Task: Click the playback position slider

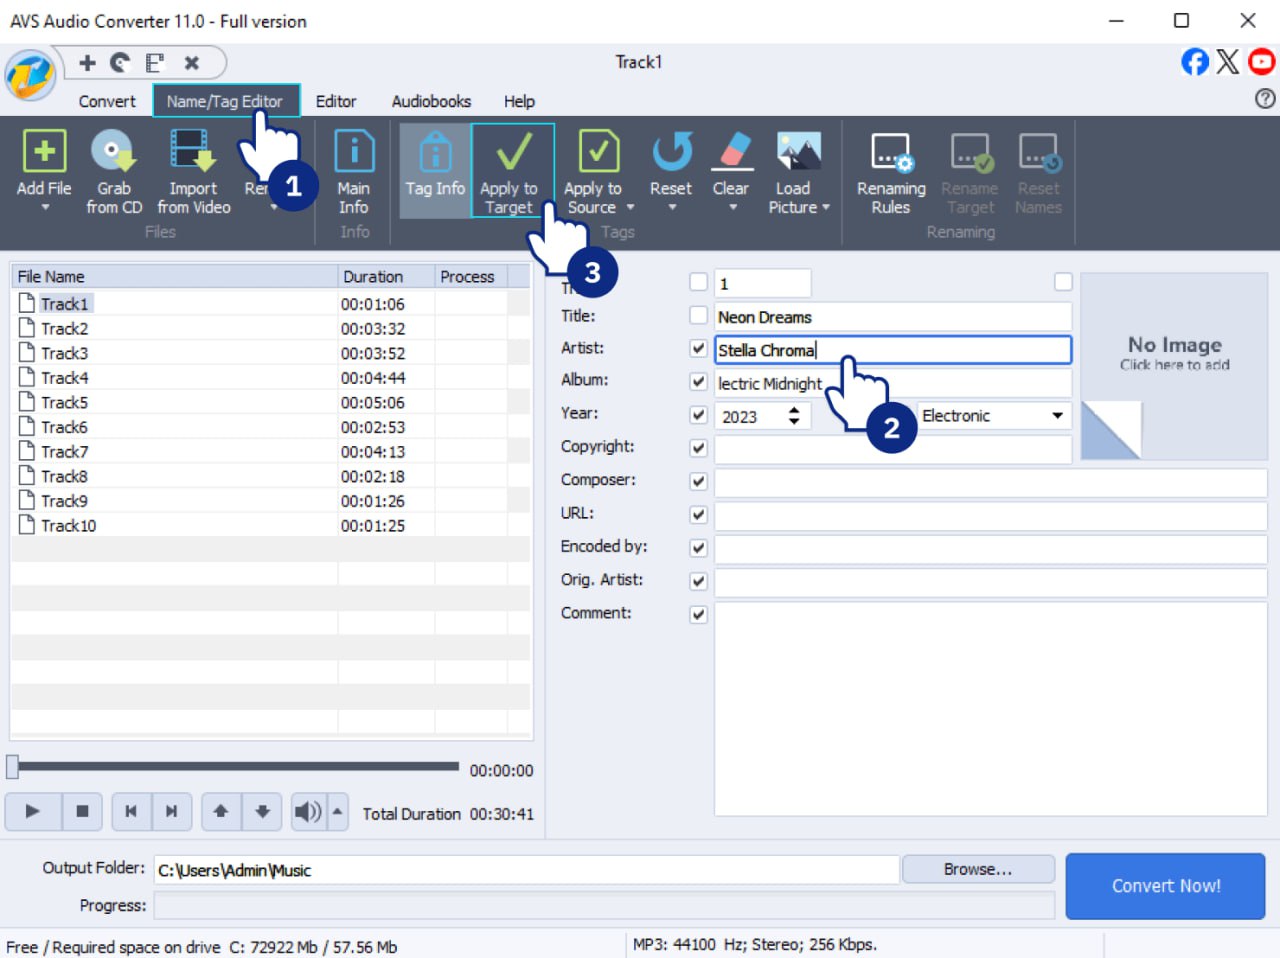Action: [x=237, y=766]
